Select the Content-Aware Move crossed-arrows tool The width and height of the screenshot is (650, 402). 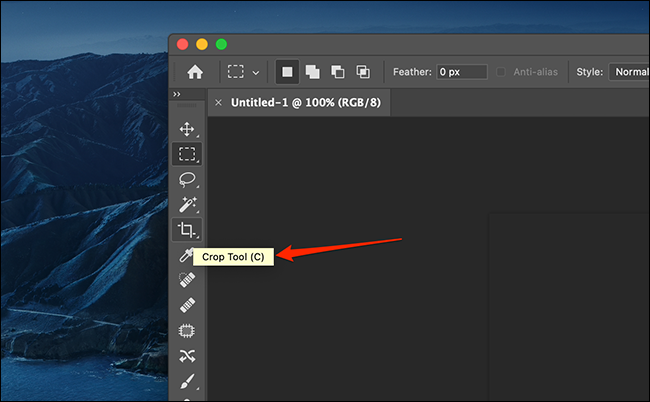[x=186, y=356]
